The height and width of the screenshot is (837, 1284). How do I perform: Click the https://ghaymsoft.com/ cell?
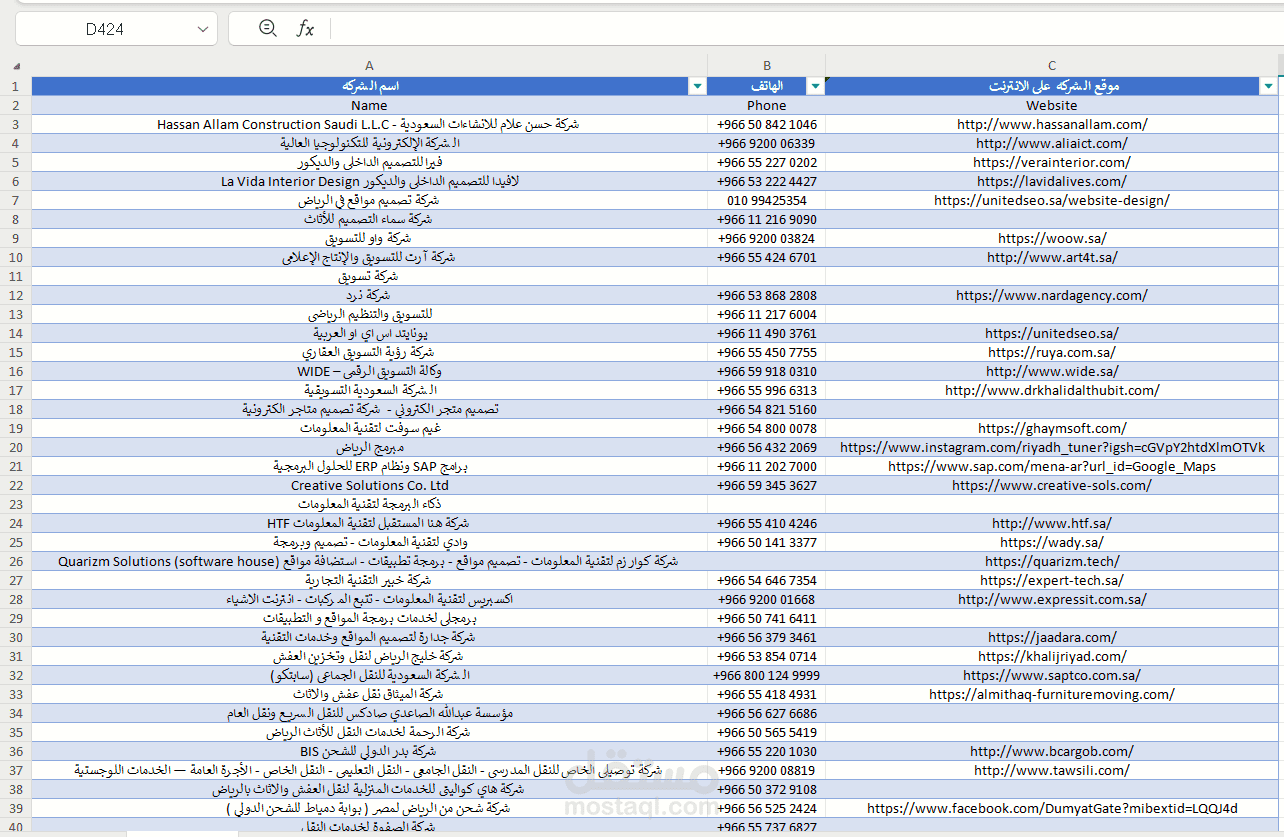click(x=1052, y=428)
